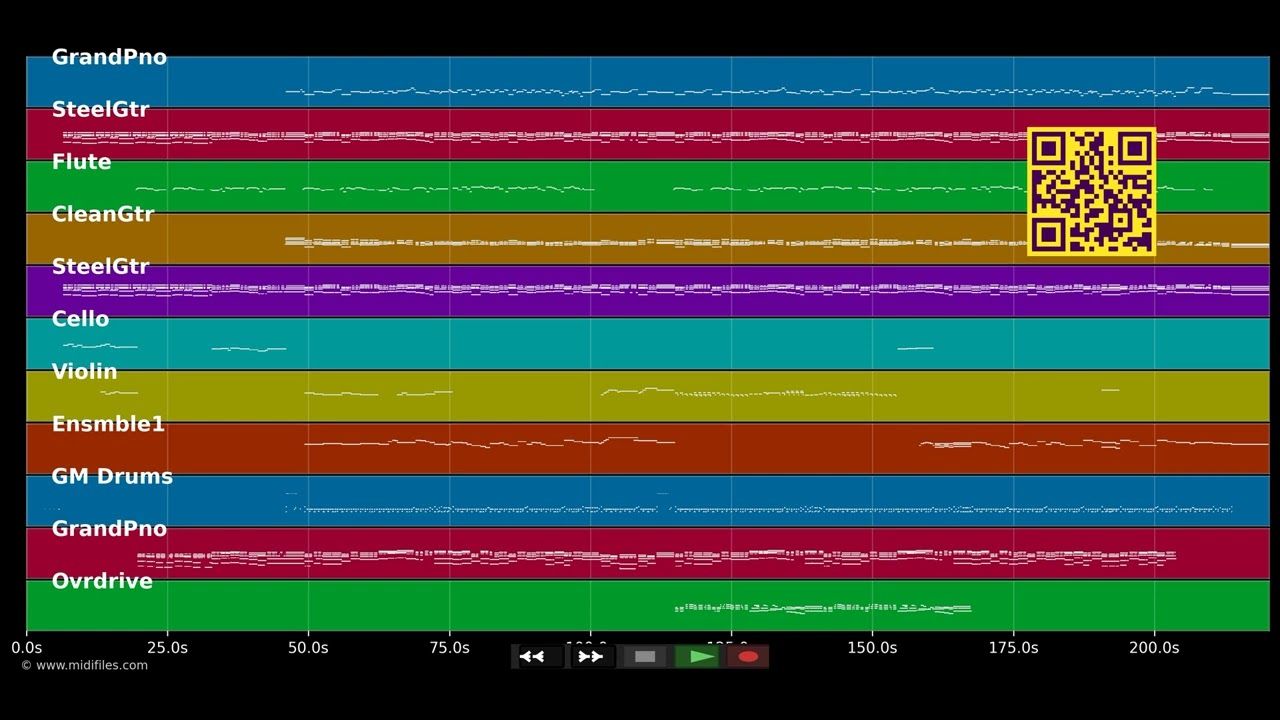Select the CleanGtr track label
The width and height of the screenshot is (1280, 720).
point(103,214)
